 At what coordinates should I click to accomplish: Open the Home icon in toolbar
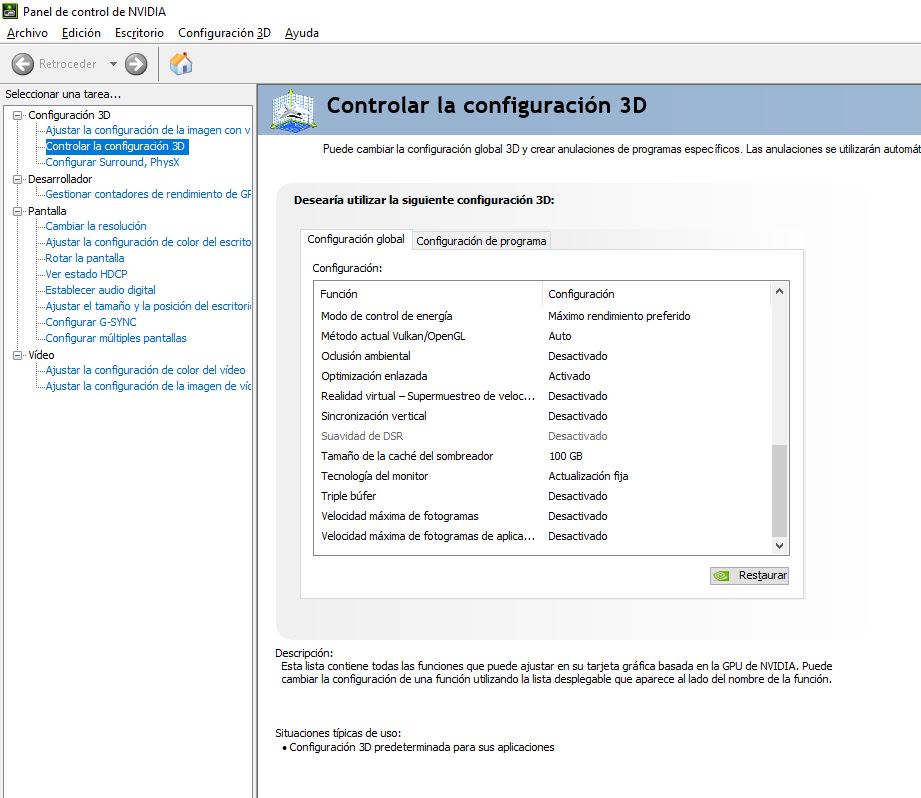click(x=181, y=63)
